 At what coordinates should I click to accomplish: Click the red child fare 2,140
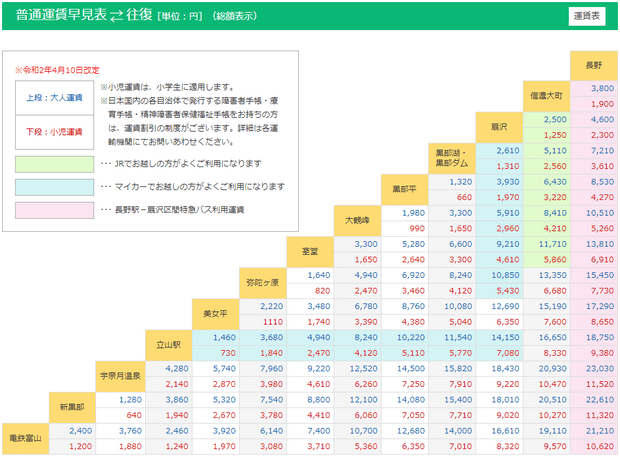point(177,384)
